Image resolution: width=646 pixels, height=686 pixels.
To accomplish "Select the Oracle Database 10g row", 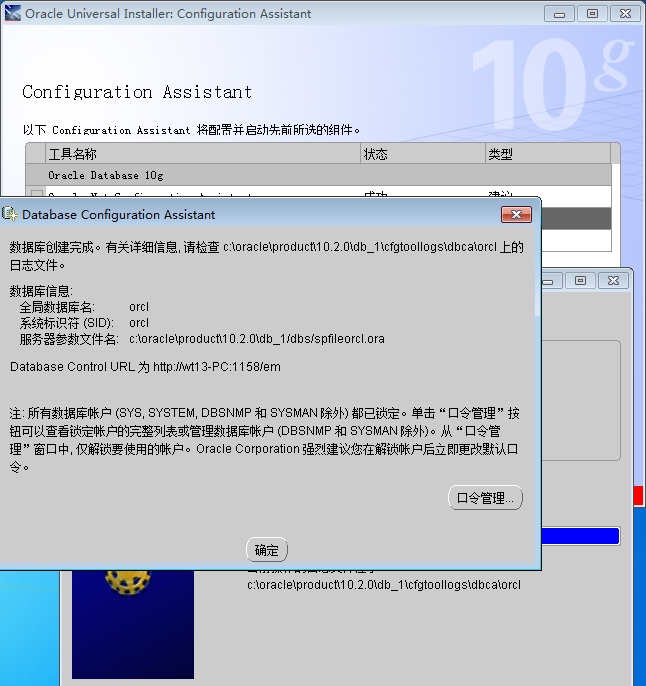I will (318, 175).
